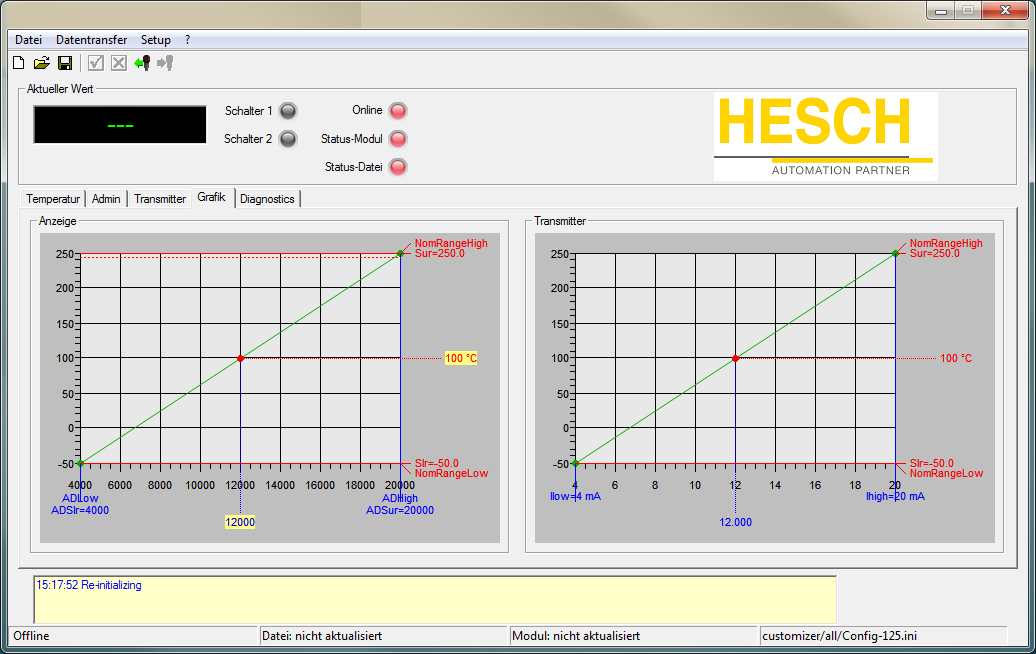Click the ADLow axis label
The width and height of the screenshot is (1036, 654).
pos(80,498)
